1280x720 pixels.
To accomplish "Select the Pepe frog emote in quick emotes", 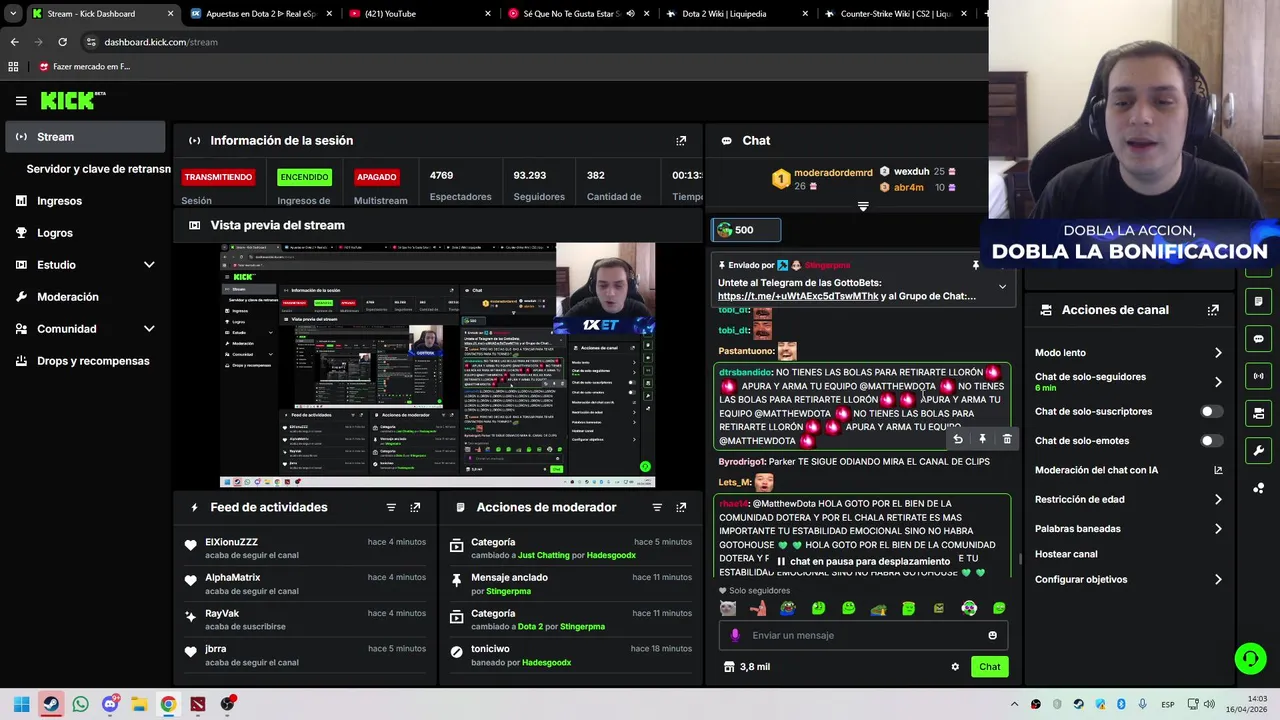I will (x=788, y=608).
